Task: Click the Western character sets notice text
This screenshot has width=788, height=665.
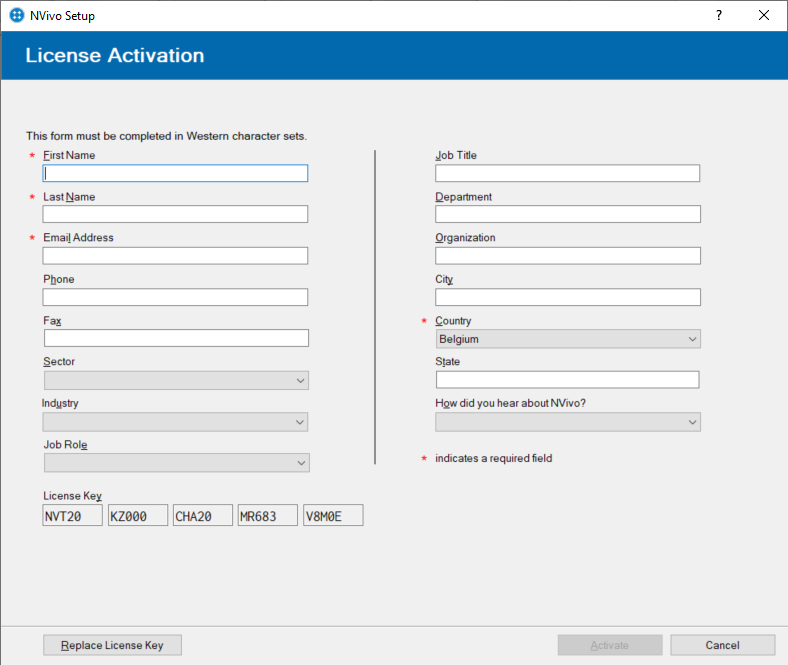Action: [166, 136]
